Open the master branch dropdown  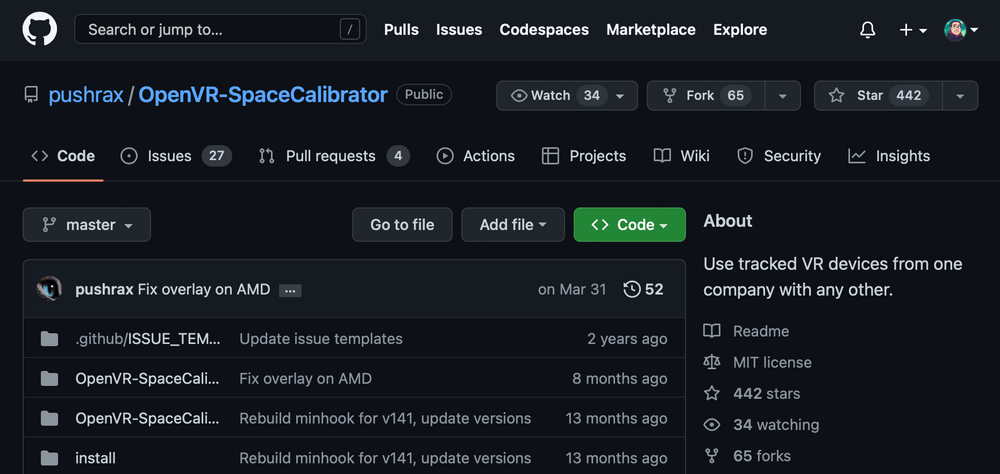click(87, 225)
